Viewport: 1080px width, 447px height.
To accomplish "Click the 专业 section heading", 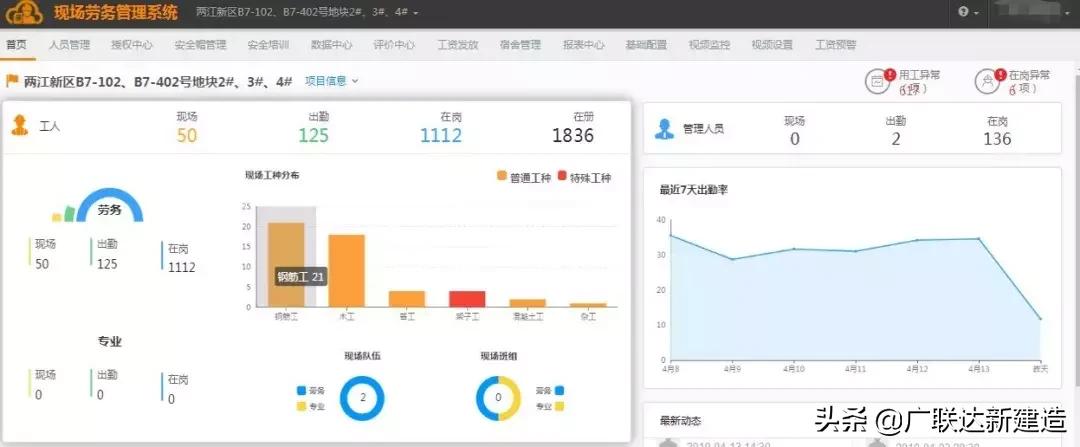I will (x=110, y=341).
